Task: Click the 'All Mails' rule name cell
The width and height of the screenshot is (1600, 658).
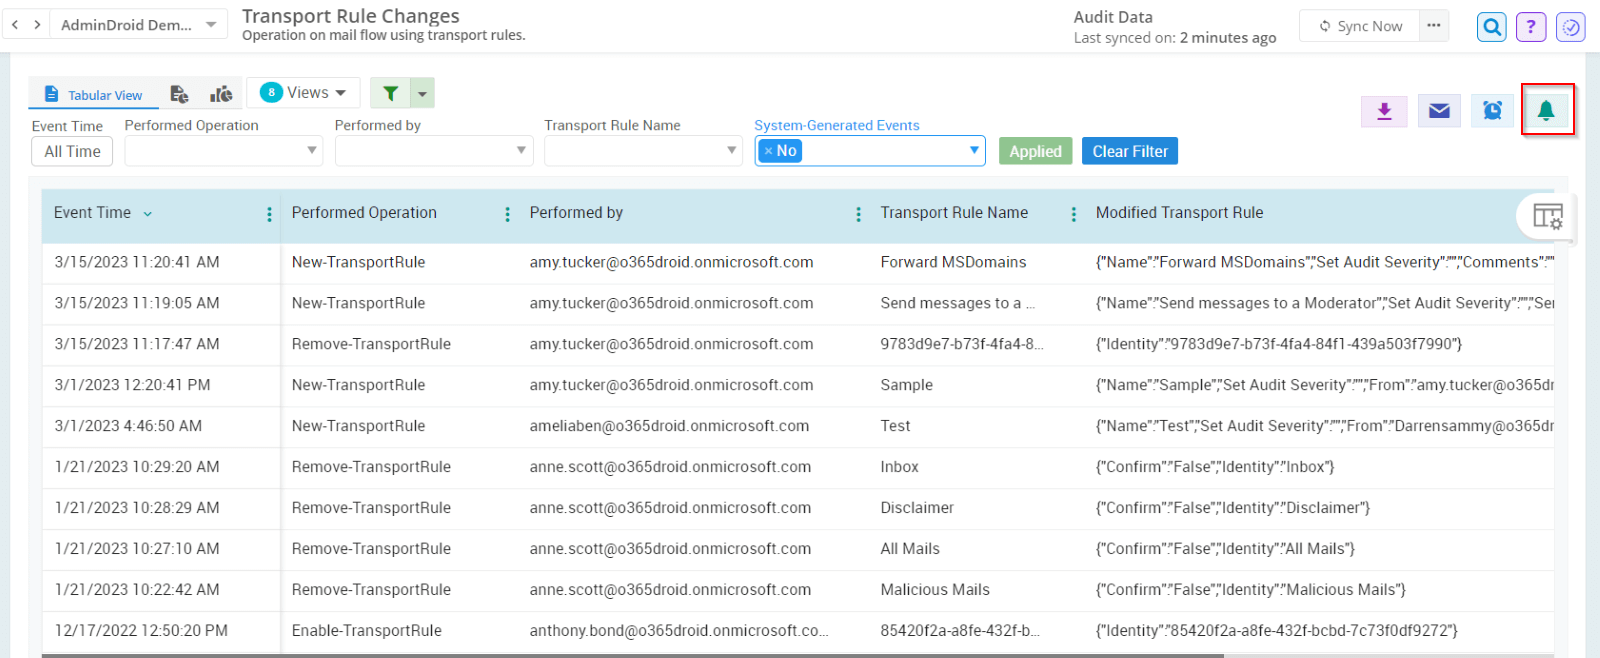Action: 910,549
